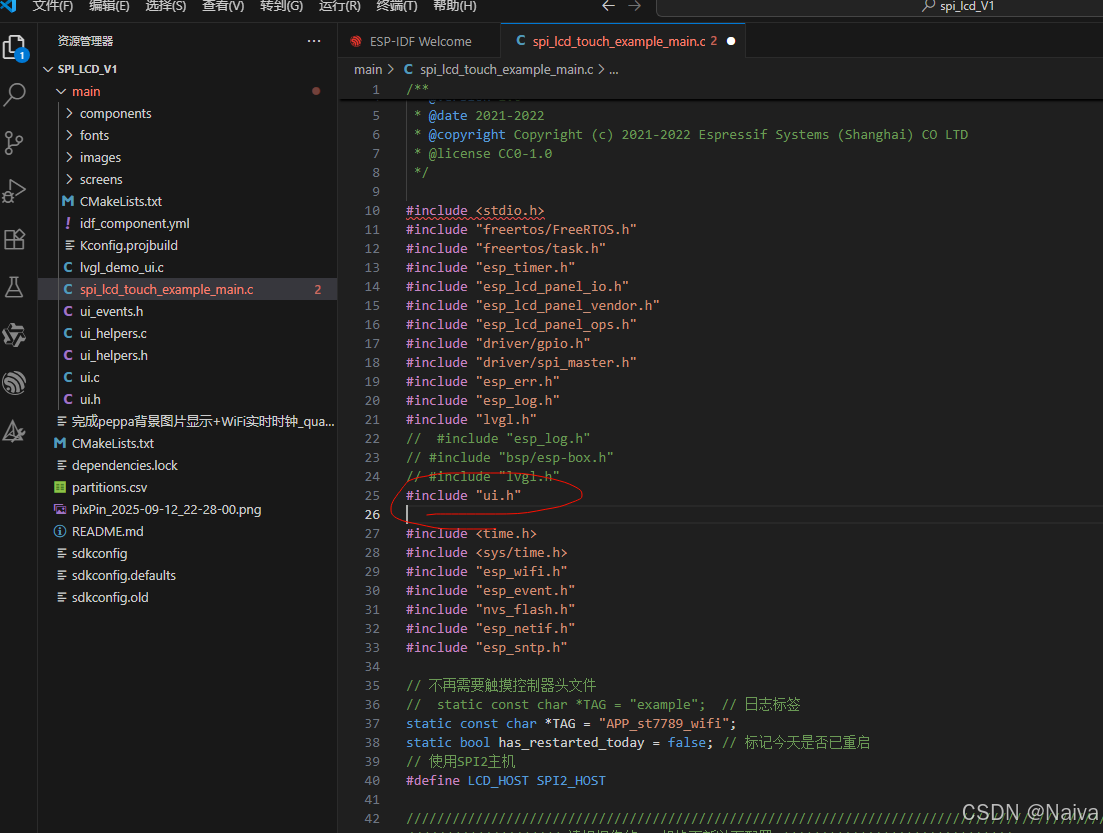Click the 资源管理器 panel title
The height and width of the screenshot is (833, 1103).
(x=85, y=41)
